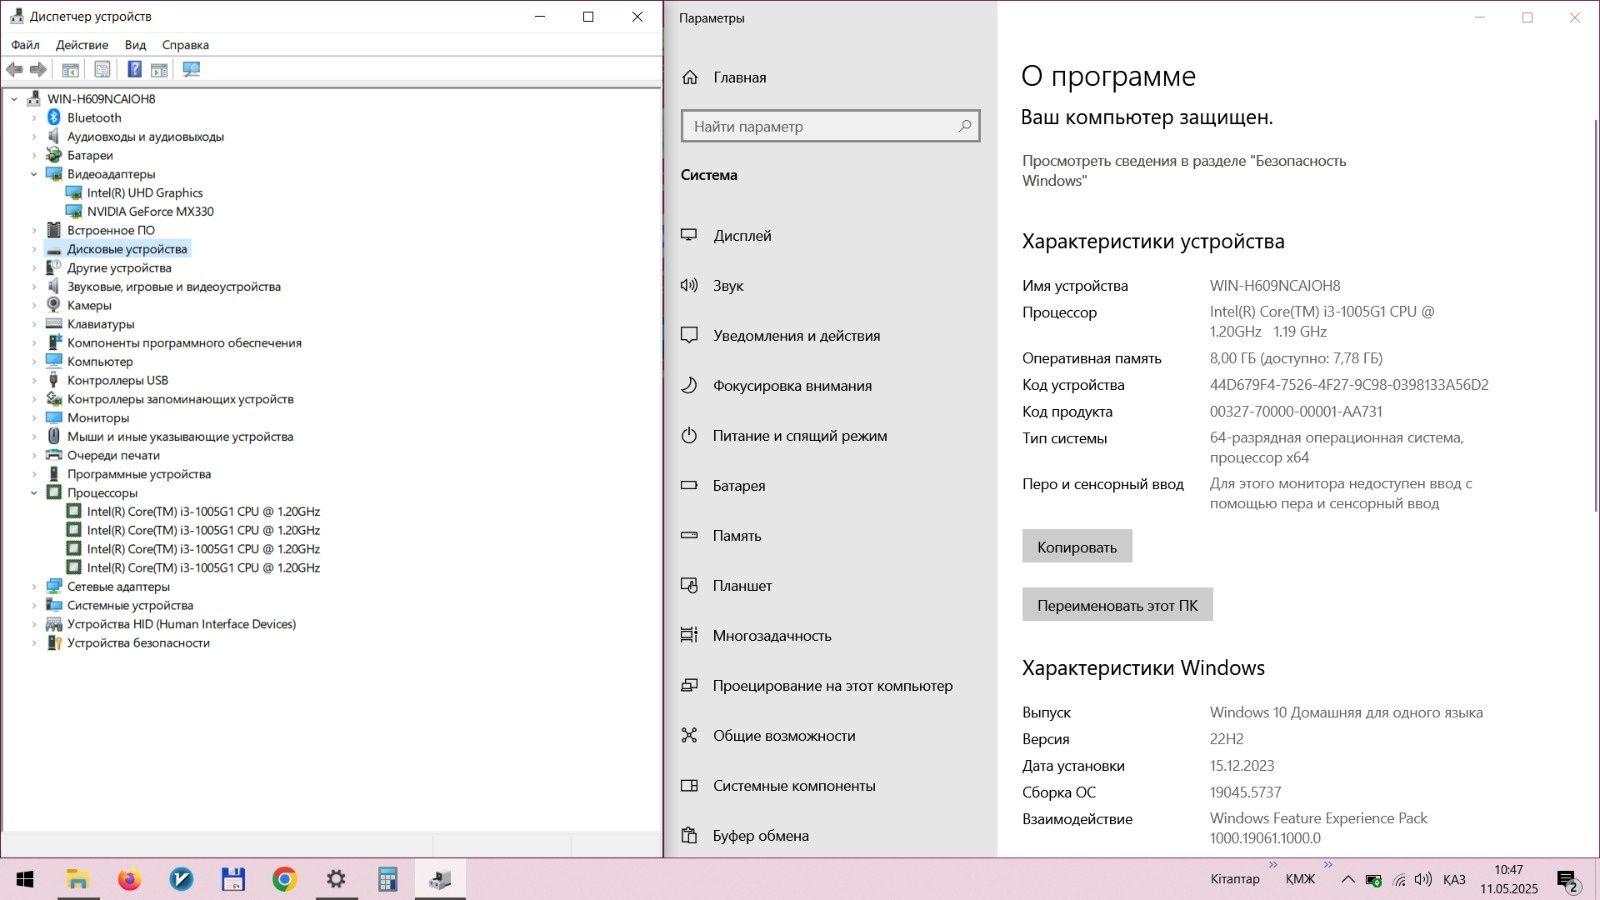Click the Back arrow in Device Manager toolbar

(x=14, y=70)
